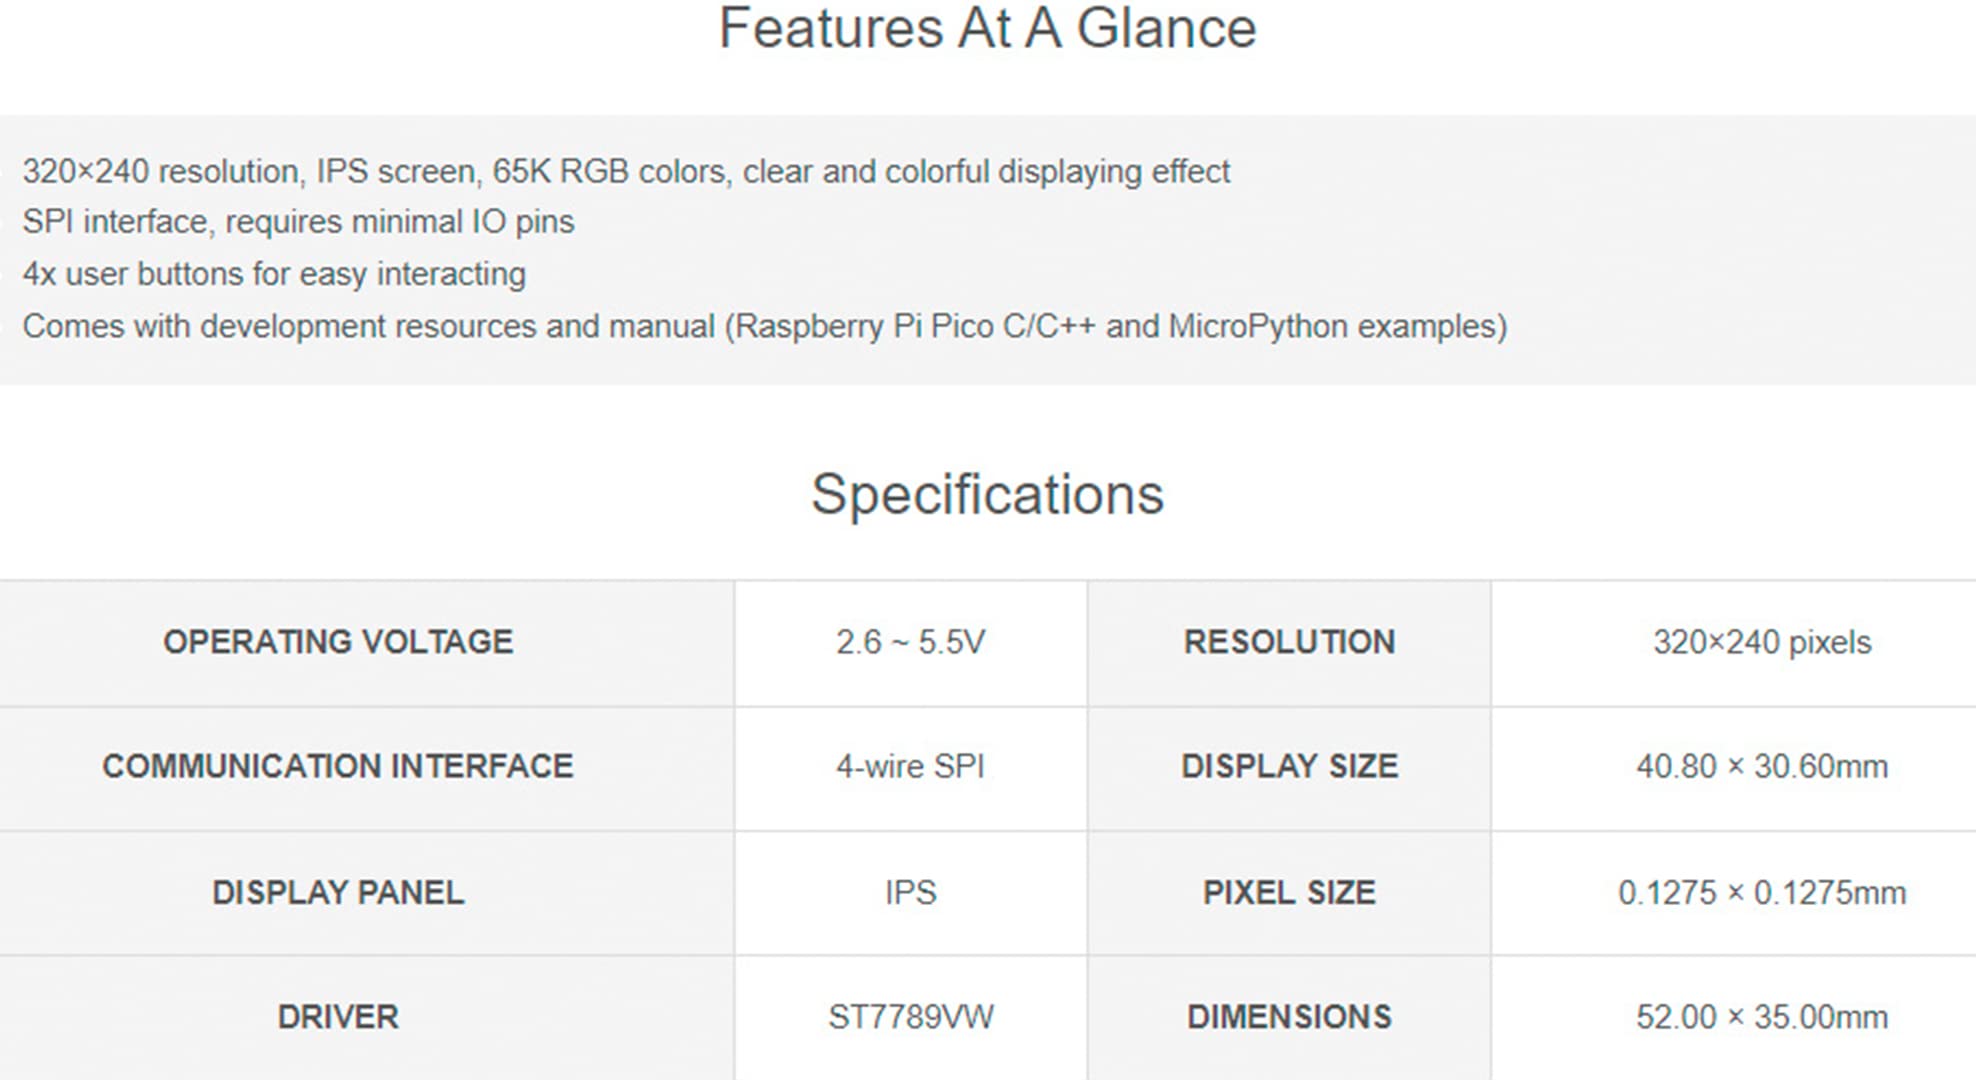This screenshot has width=1976, height=1080.
Task: Select the RESOLUTION label cell
Action: (x=1289, y=642)
